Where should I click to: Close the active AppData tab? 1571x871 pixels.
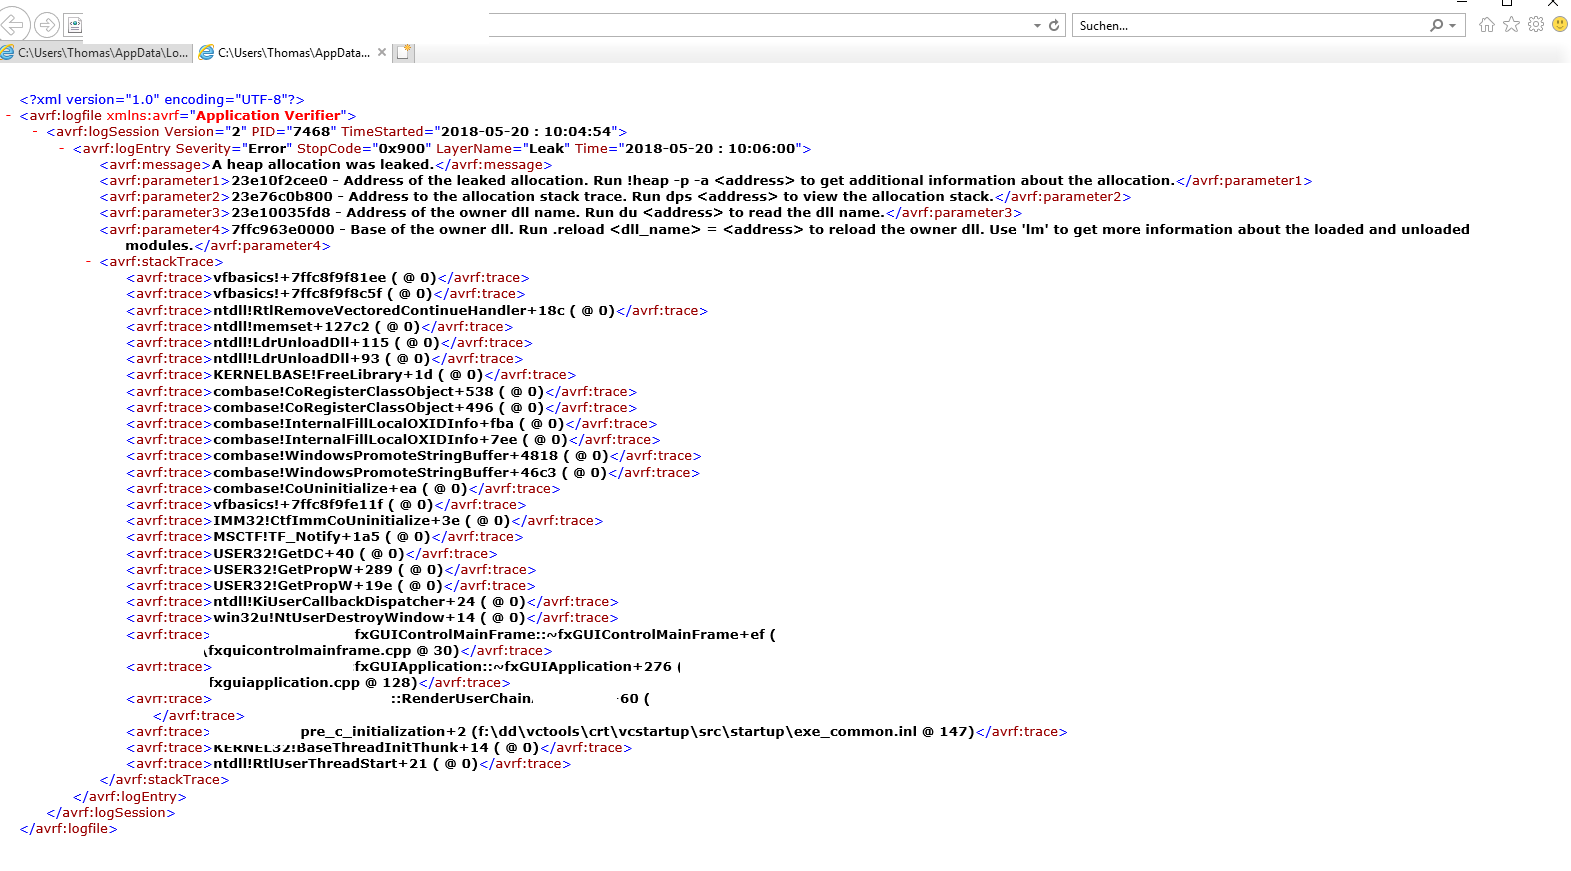click(382, 53)
